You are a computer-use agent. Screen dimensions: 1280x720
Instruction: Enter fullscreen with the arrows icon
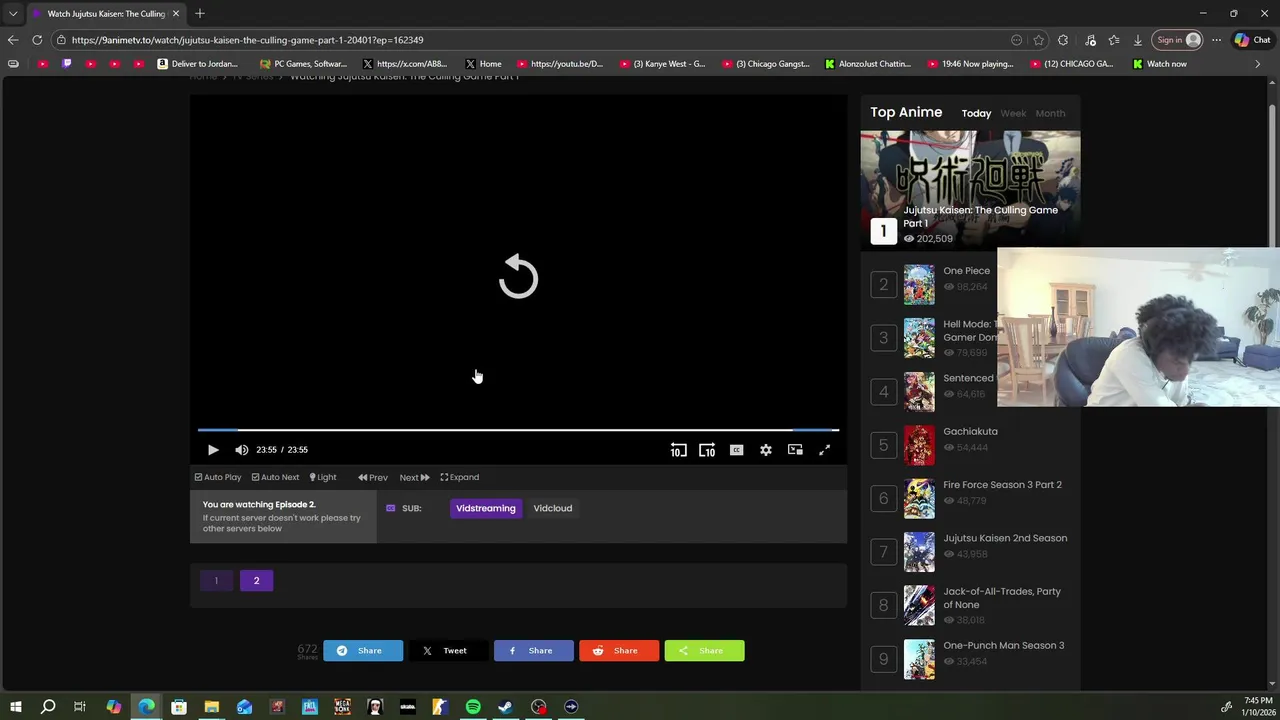point(824,450)
